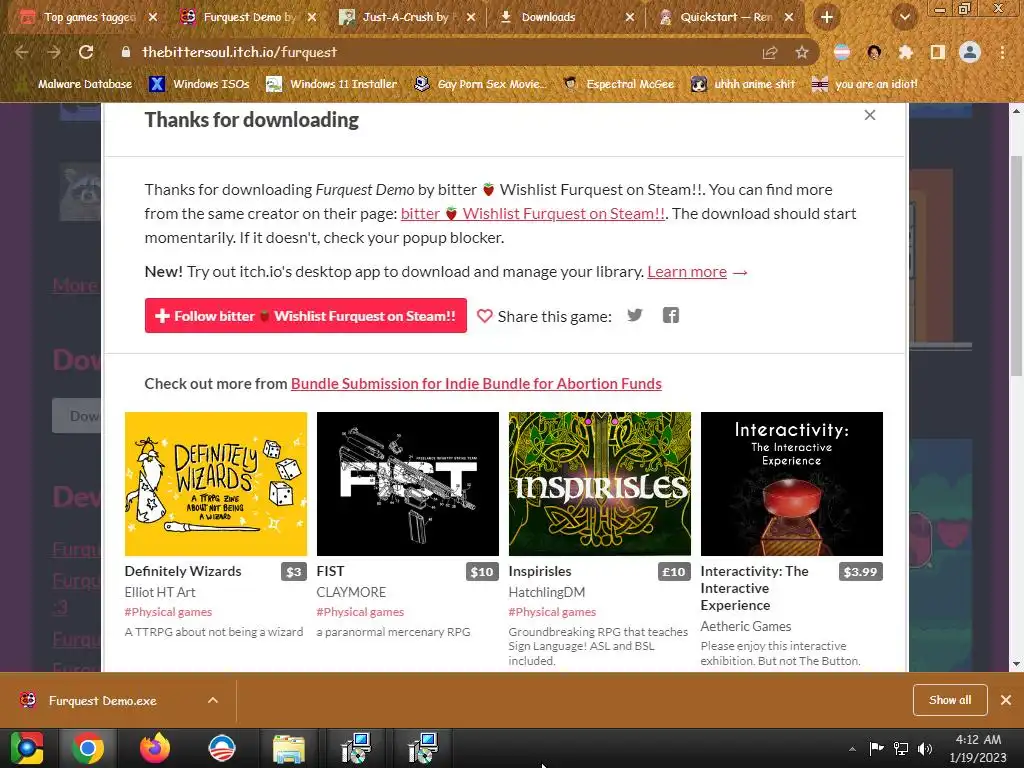1024x768 pixels.
Task: Open Bundle Submission for Indie Bundle link
Action: tap(476, 383)
